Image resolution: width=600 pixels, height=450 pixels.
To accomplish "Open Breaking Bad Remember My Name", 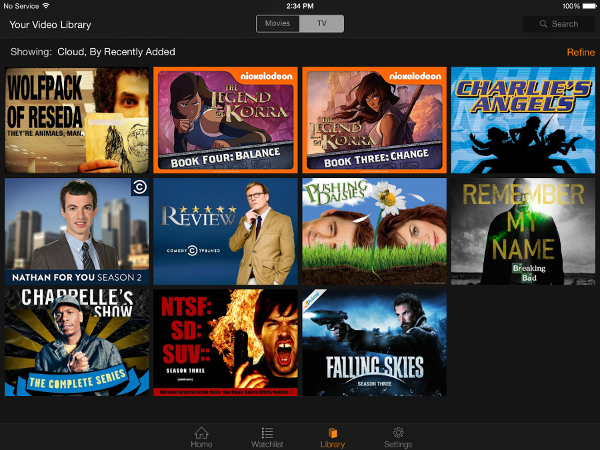I will tap(523, 232).
